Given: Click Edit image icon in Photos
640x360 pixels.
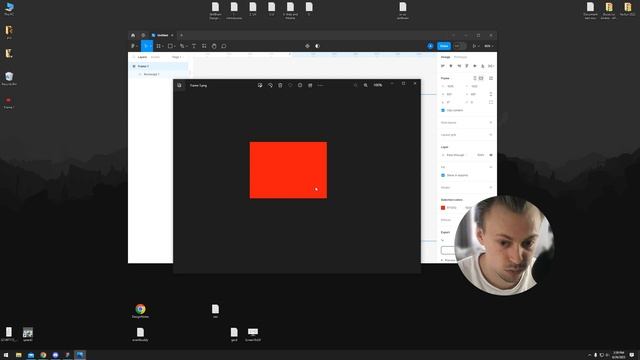Looking at the screenshot, I should (260, 85).
